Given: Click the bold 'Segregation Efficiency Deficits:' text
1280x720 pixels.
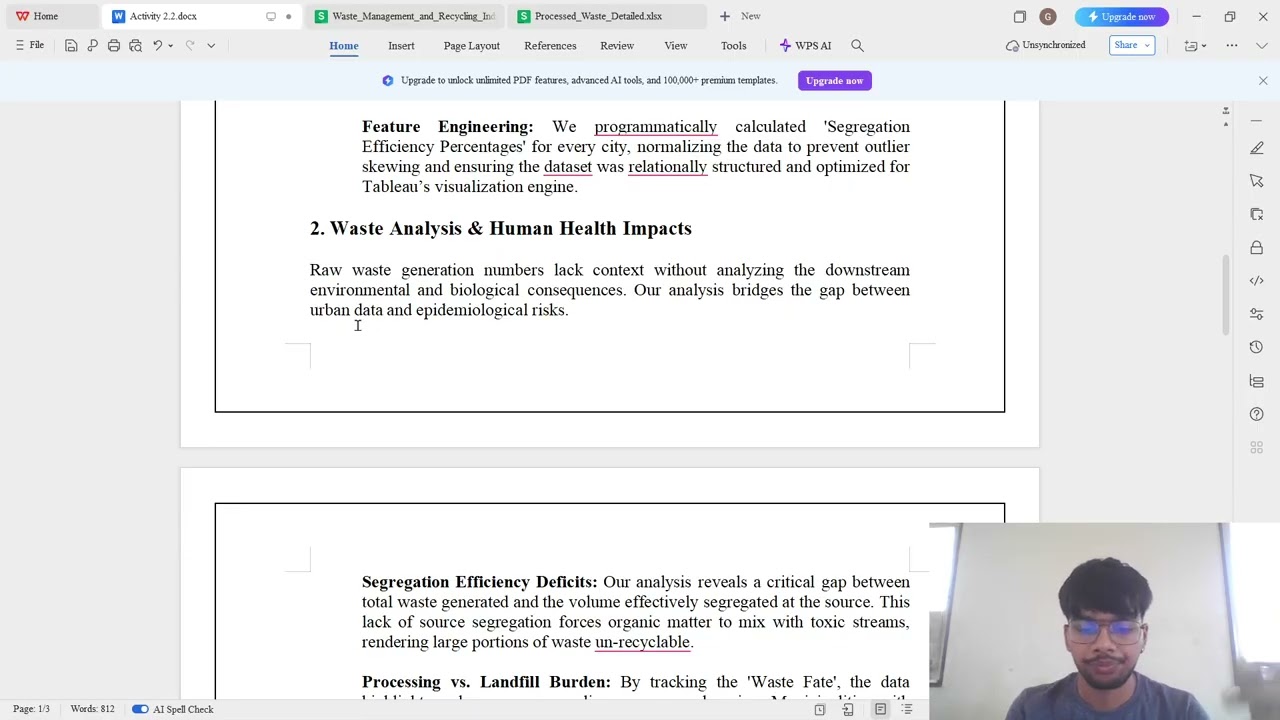Looking at the screenshot, I should tap(479, 582).
